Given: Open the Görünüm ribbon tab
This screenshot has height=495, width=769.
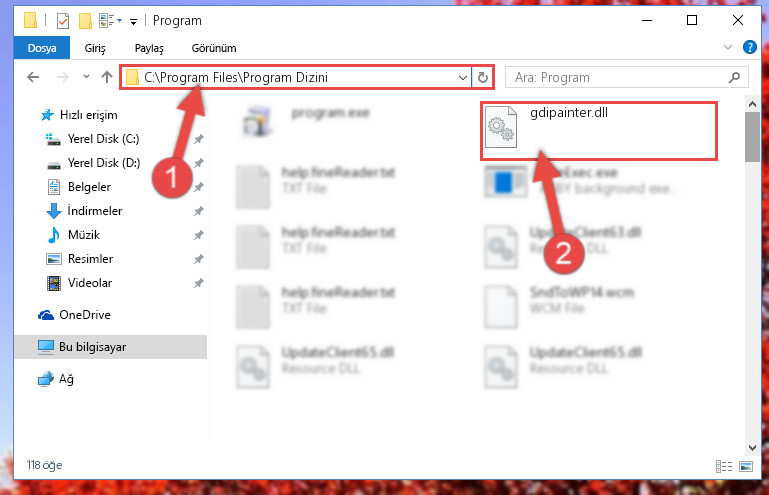Looking at the screenshot, I should (x=214, y=48).
